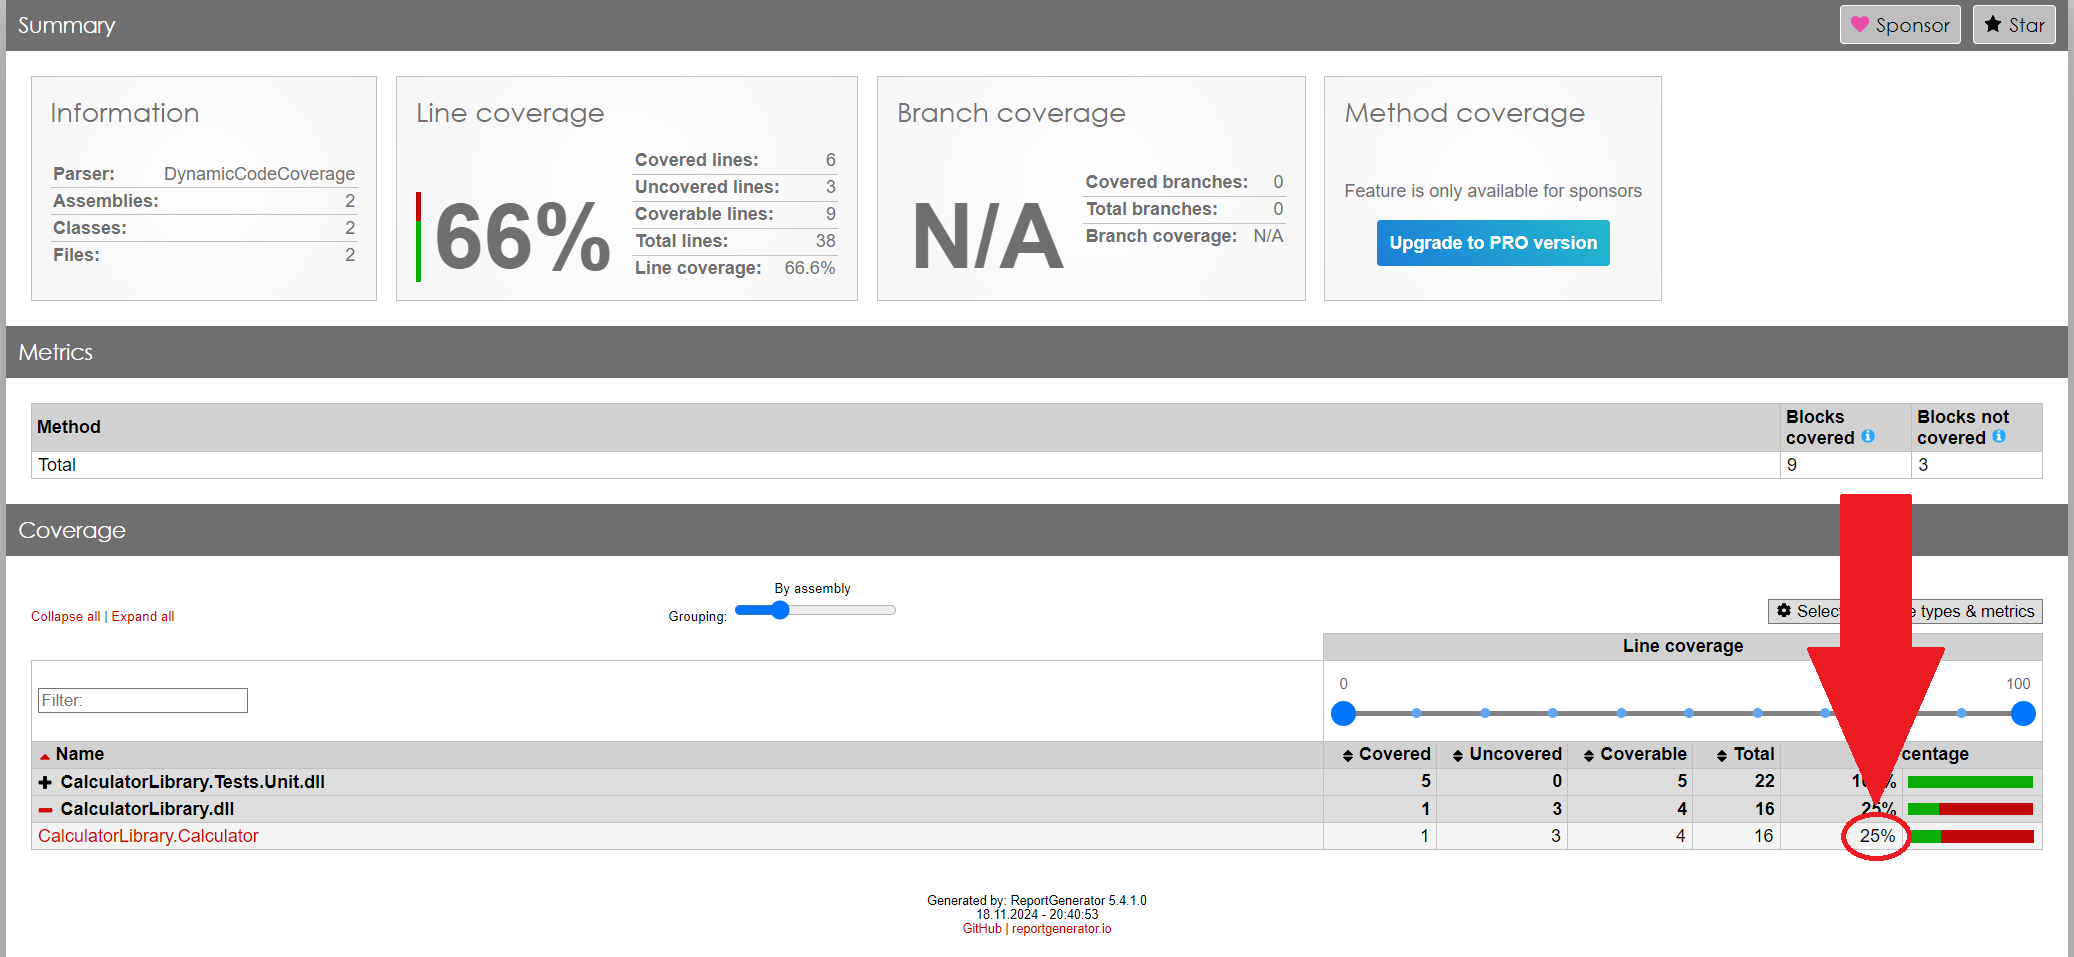2074x957 pixels.
Task: Click Upgrade to PRO version button
Action: tap(1492, 243)
